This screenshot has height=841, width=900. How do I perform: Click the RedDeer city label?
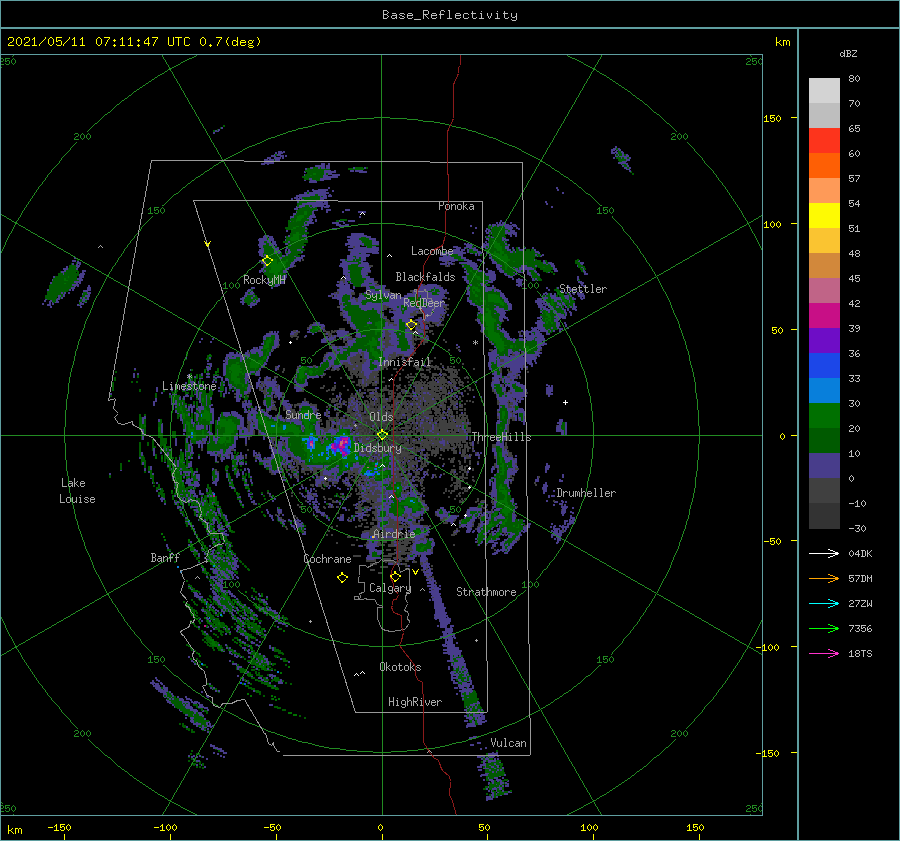[424, 303]
